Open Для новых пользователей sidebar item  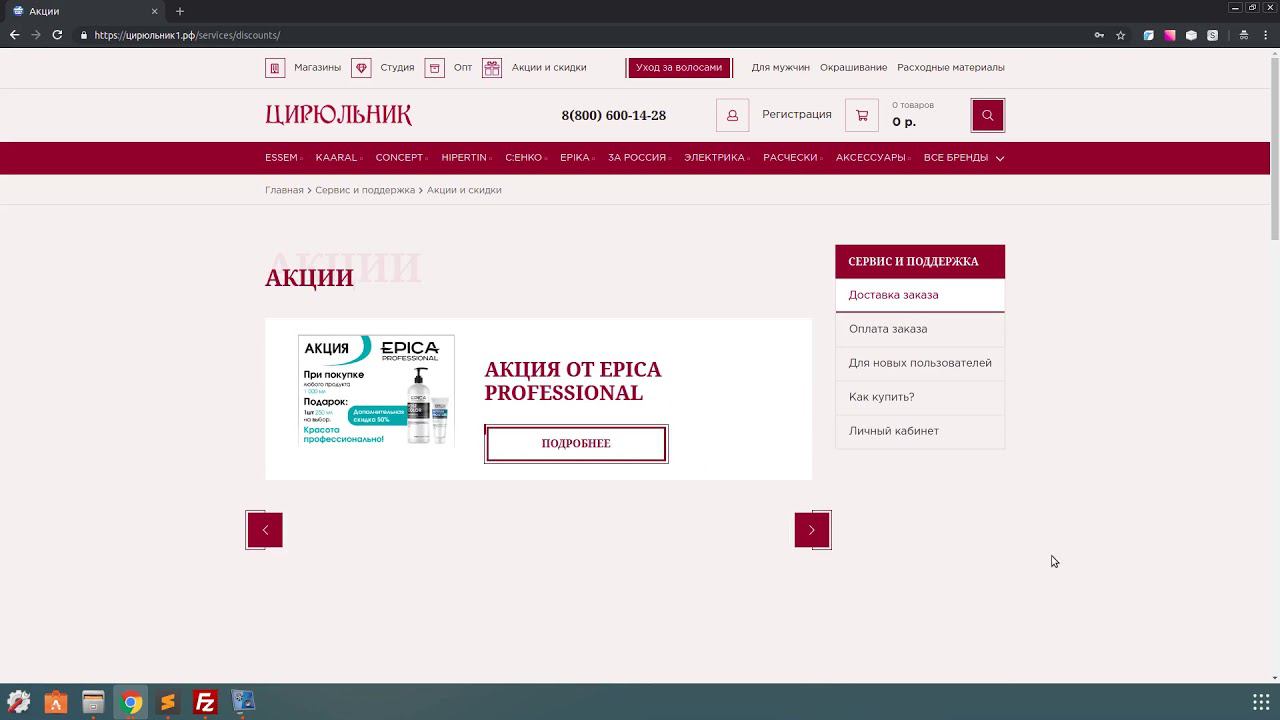point(920,363)
